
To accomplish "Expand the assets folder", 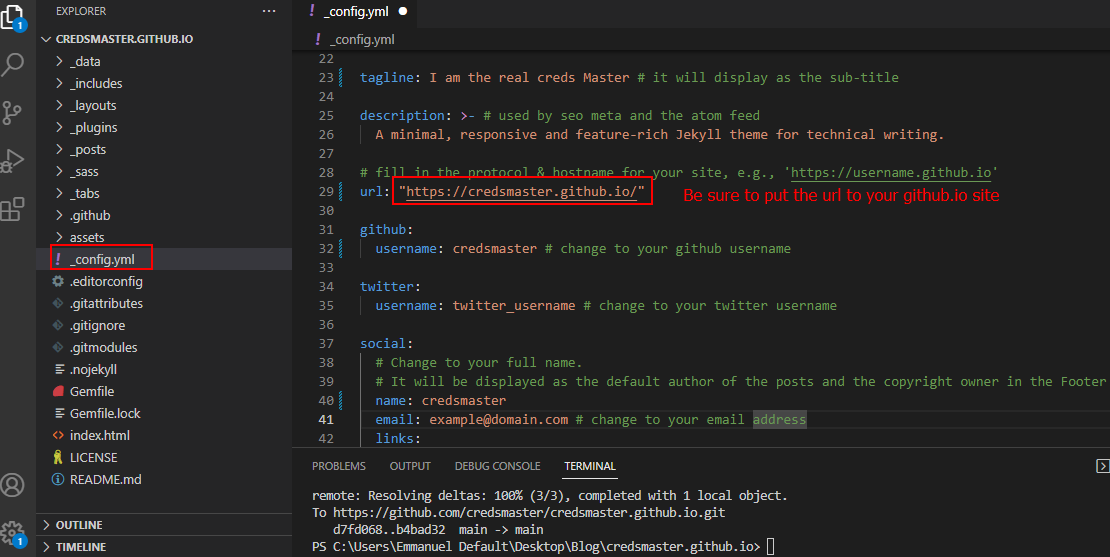I will [59, 237].
